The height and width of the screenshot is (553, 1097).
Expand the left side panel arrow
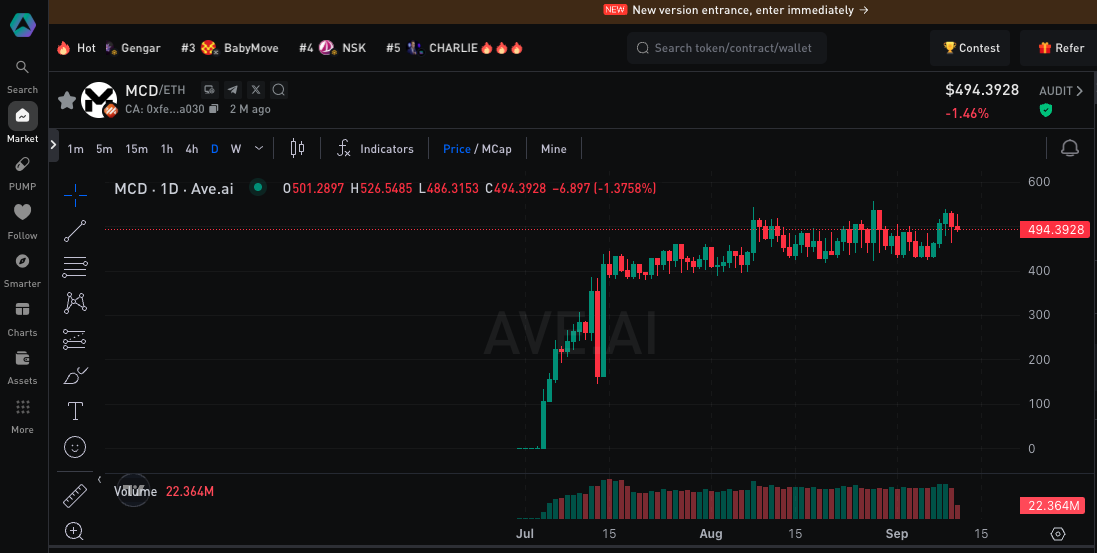[x=53, y=145]
